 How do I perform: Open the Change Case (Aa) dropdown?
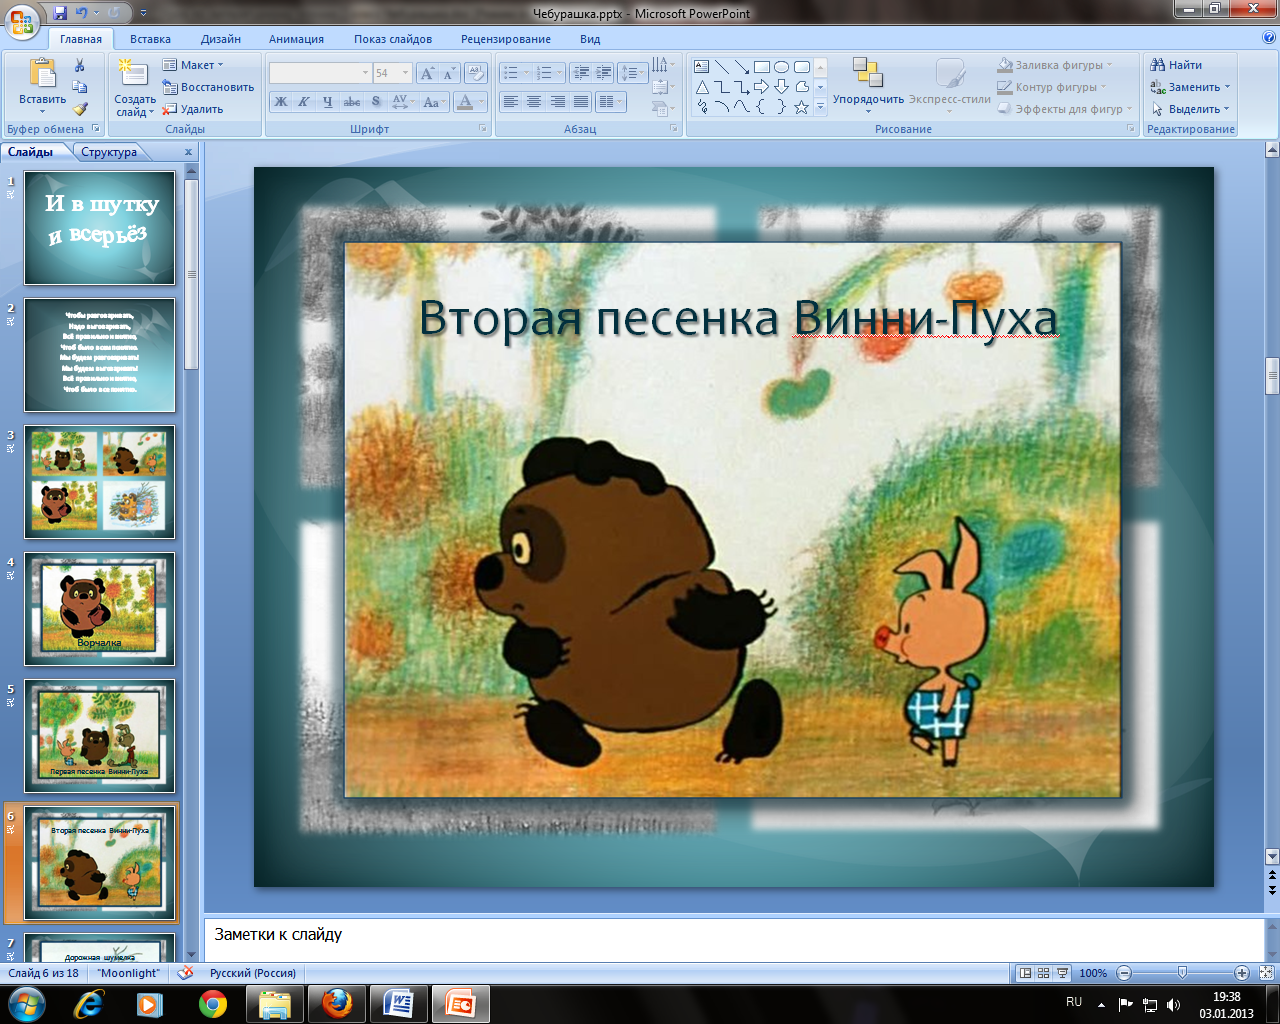pyautogui.click(x=433, y=102)
